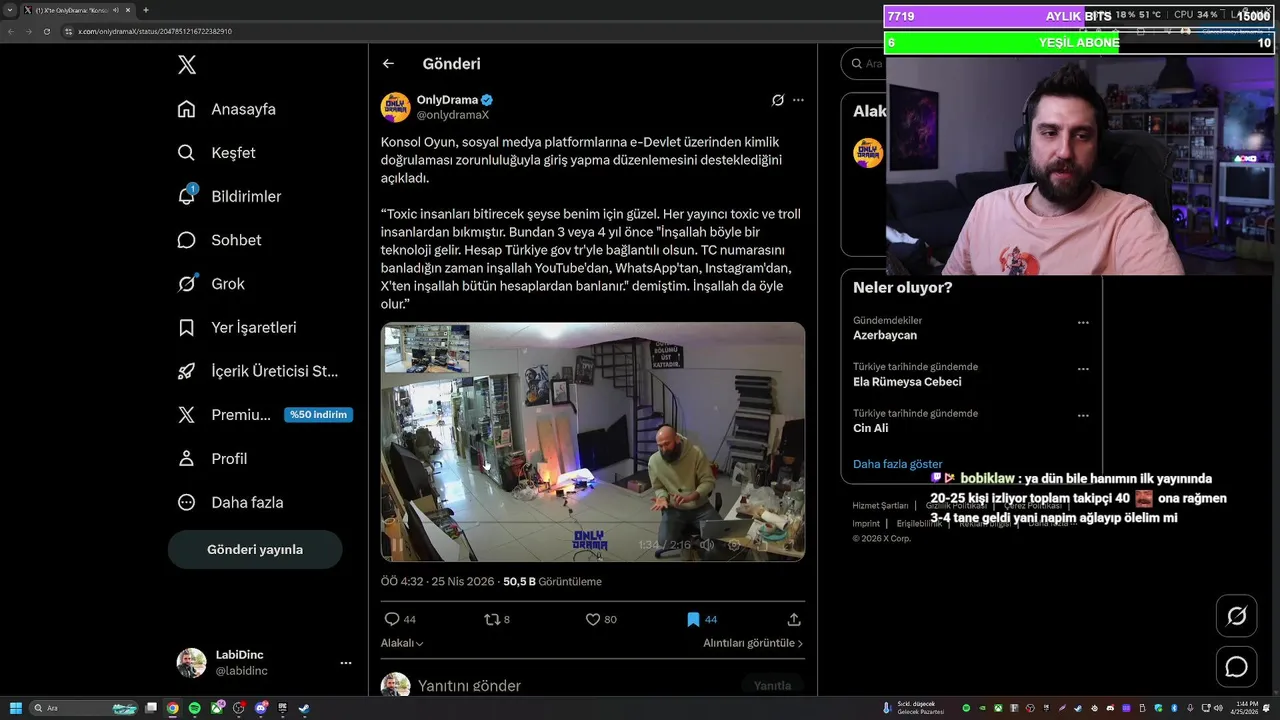Click the Daha fazla göster link
The image size is (1280, 720).
(897, 464)
